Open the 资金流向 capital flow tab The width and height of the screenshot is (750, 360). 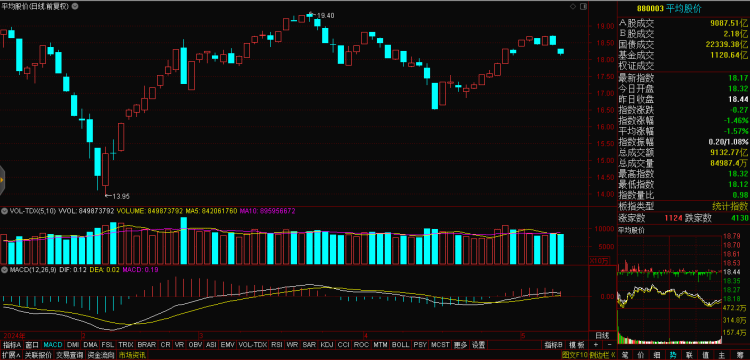[x=101, y=355]
